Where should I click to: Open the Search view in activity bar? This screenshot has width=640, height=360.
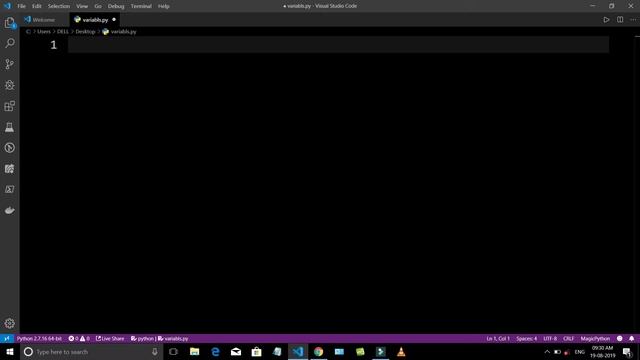9,43
